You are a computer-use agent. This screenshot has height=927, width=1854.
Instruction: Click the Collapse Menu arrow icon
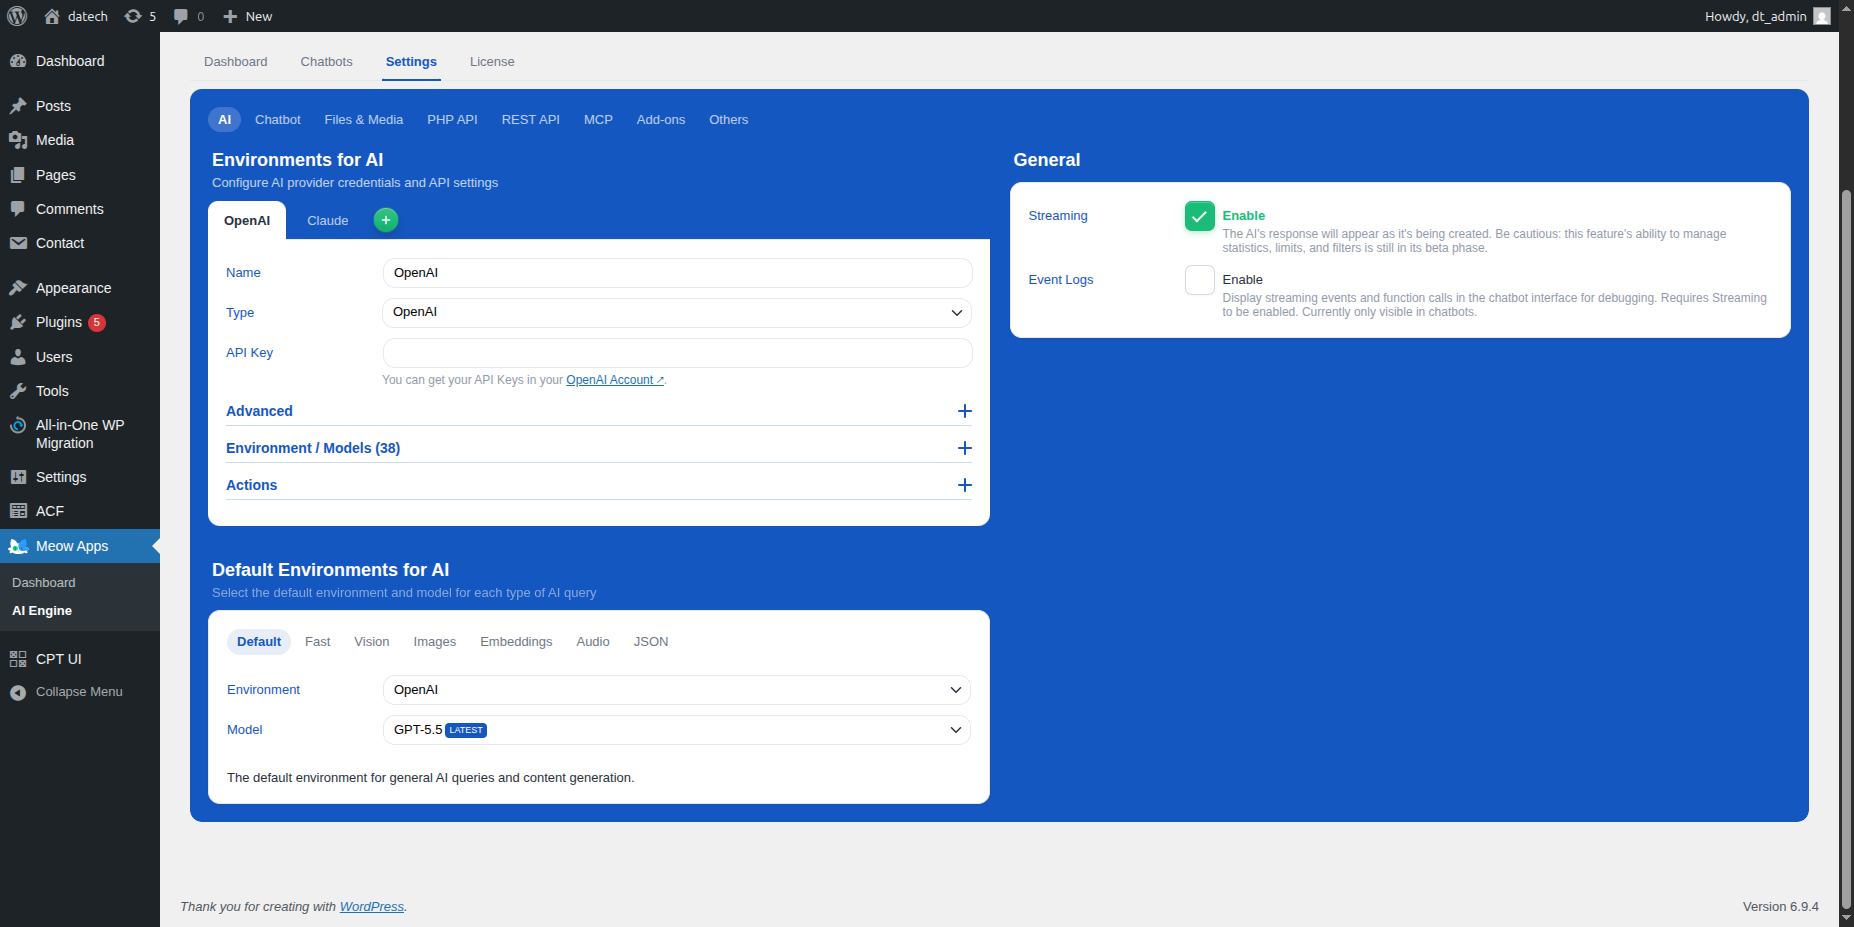18,692
